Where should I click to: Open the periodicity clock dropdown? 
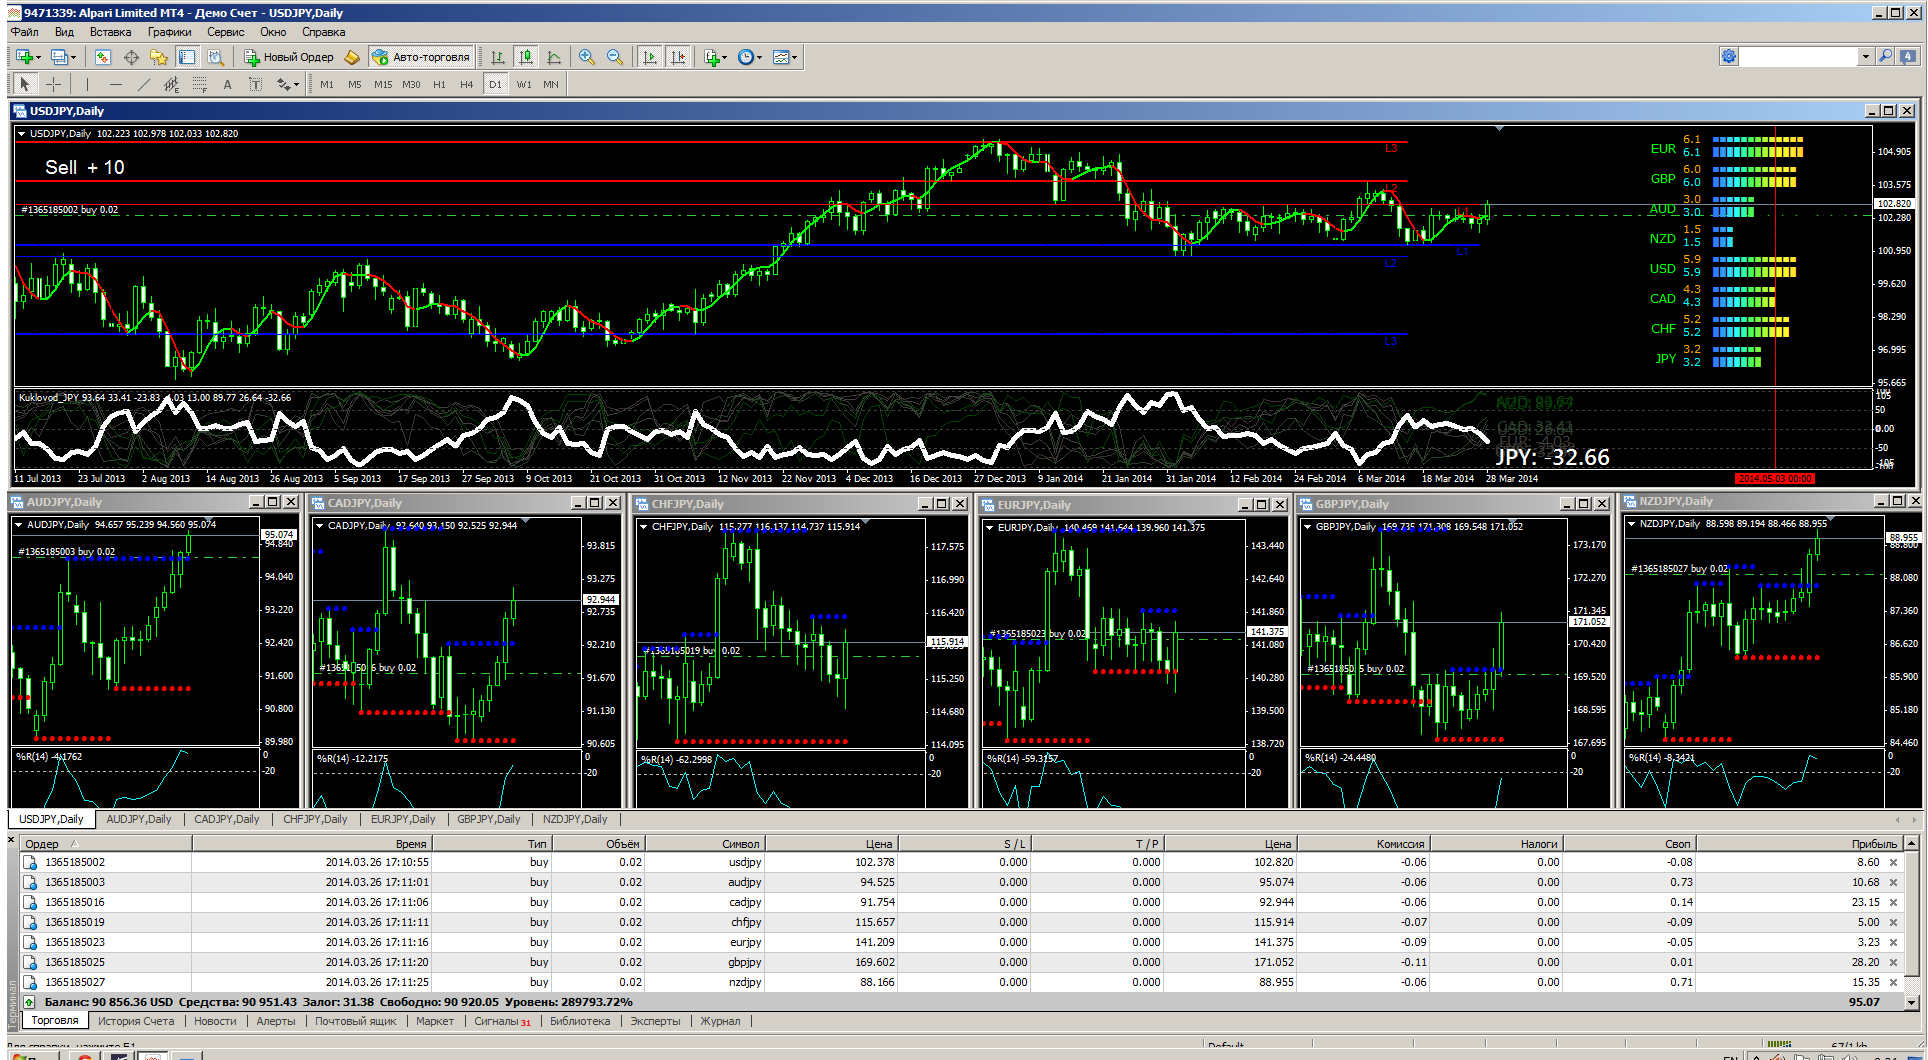coord(750,57)
